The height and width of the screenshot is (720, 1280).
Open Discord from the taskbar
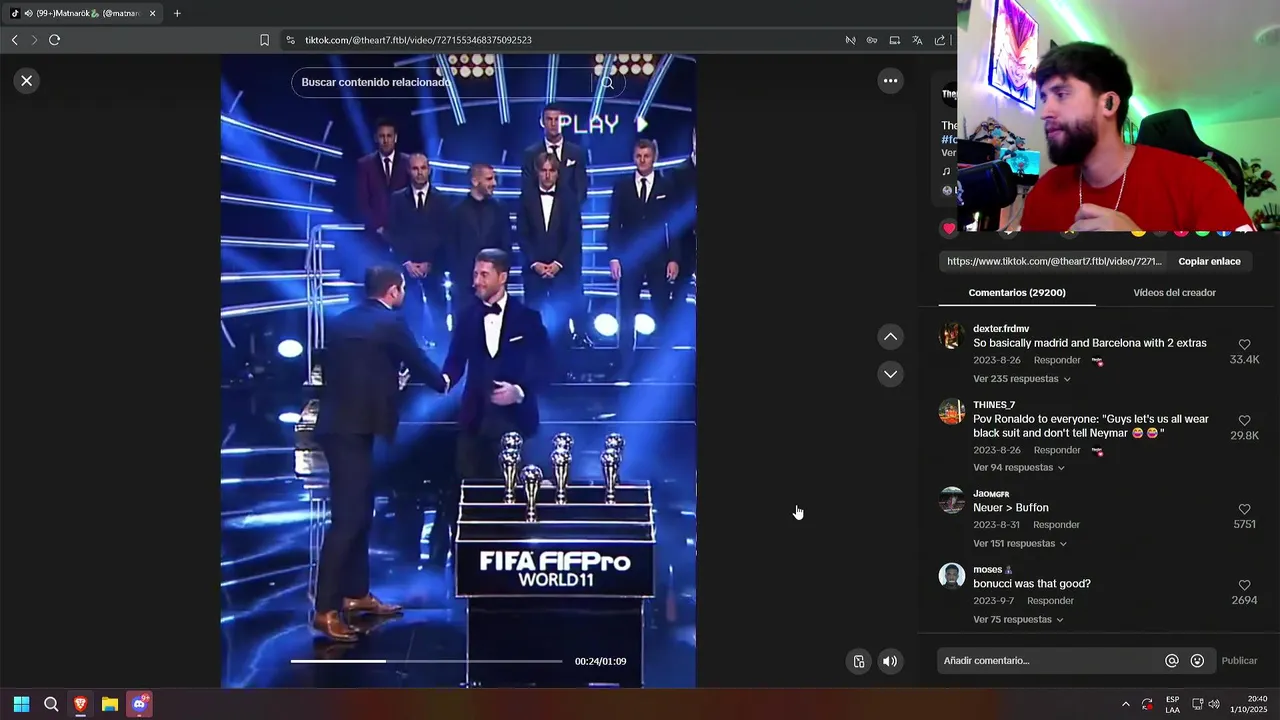coord(140,704)
